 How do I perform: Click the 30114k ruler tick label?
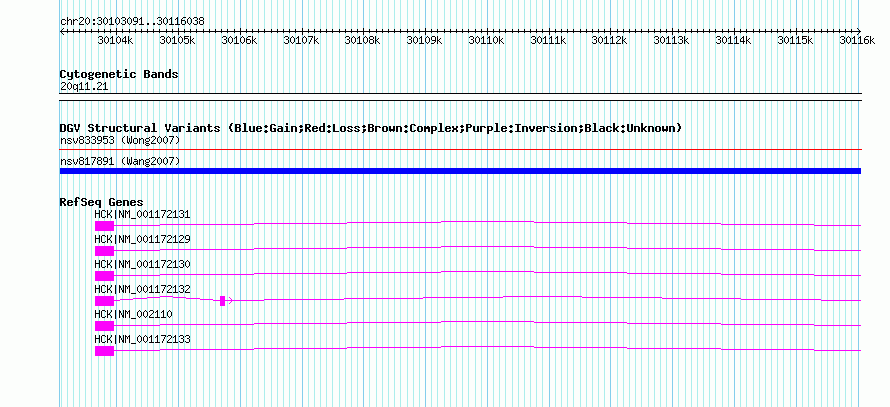click(x=733, y=40)
